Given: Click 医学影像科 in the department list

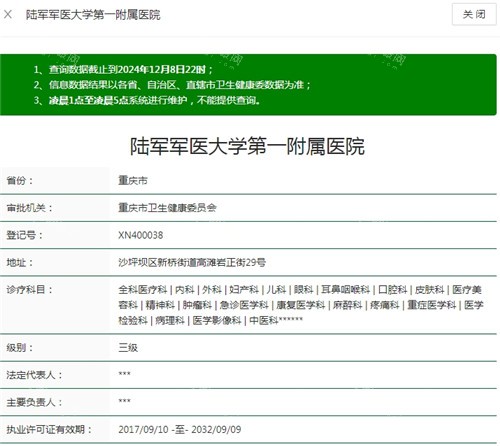Looking at the screenshot, I should 217,321.
